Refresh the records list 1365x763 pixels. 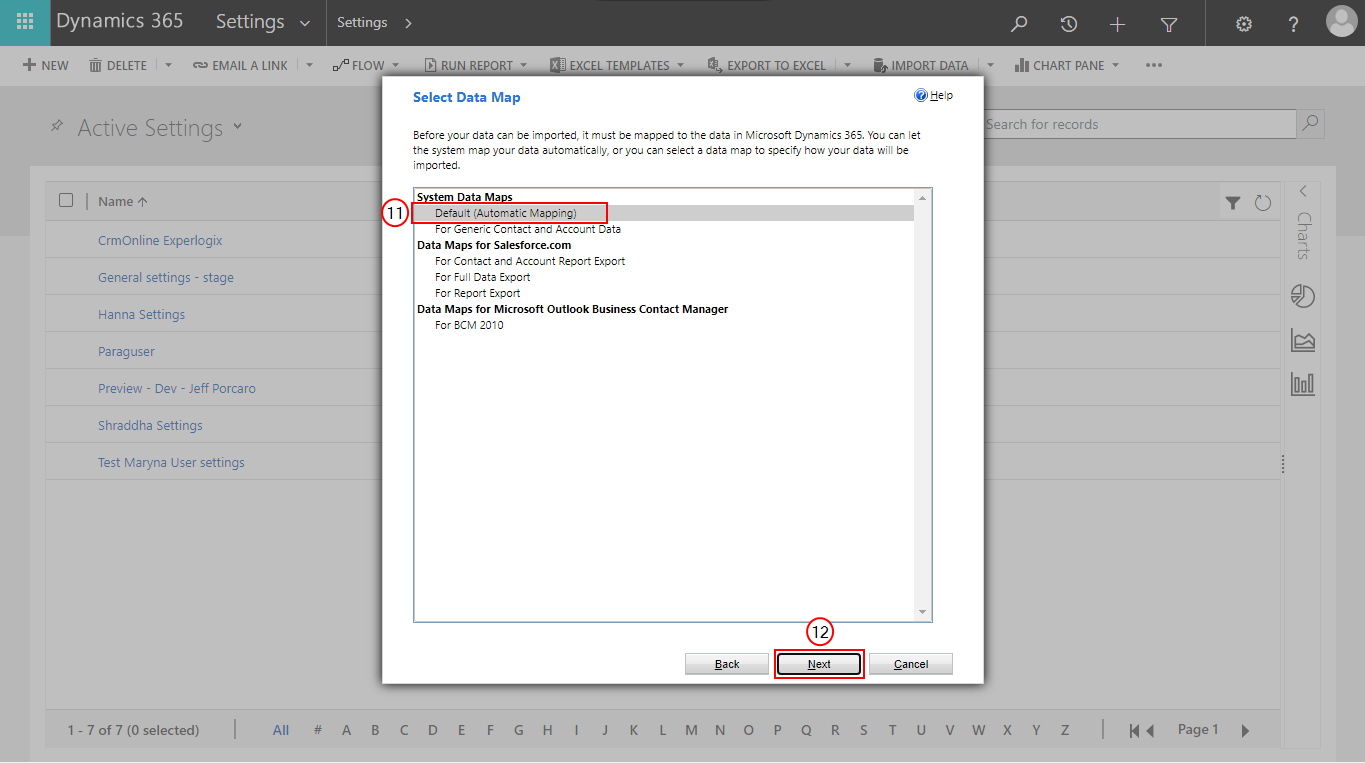pos(1263,203)
